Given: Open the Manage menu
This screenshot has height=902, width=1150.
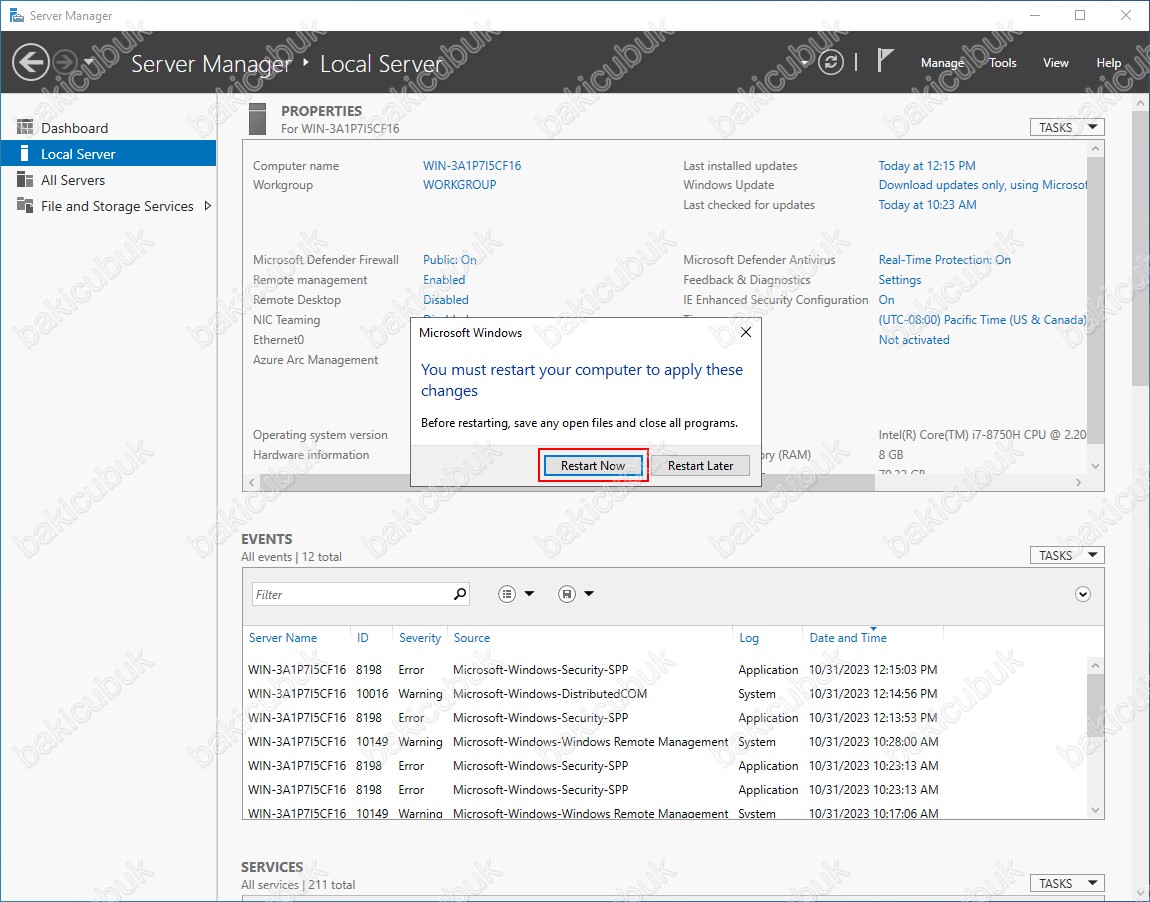Looking at the screenshot, I should click(942, 63).
